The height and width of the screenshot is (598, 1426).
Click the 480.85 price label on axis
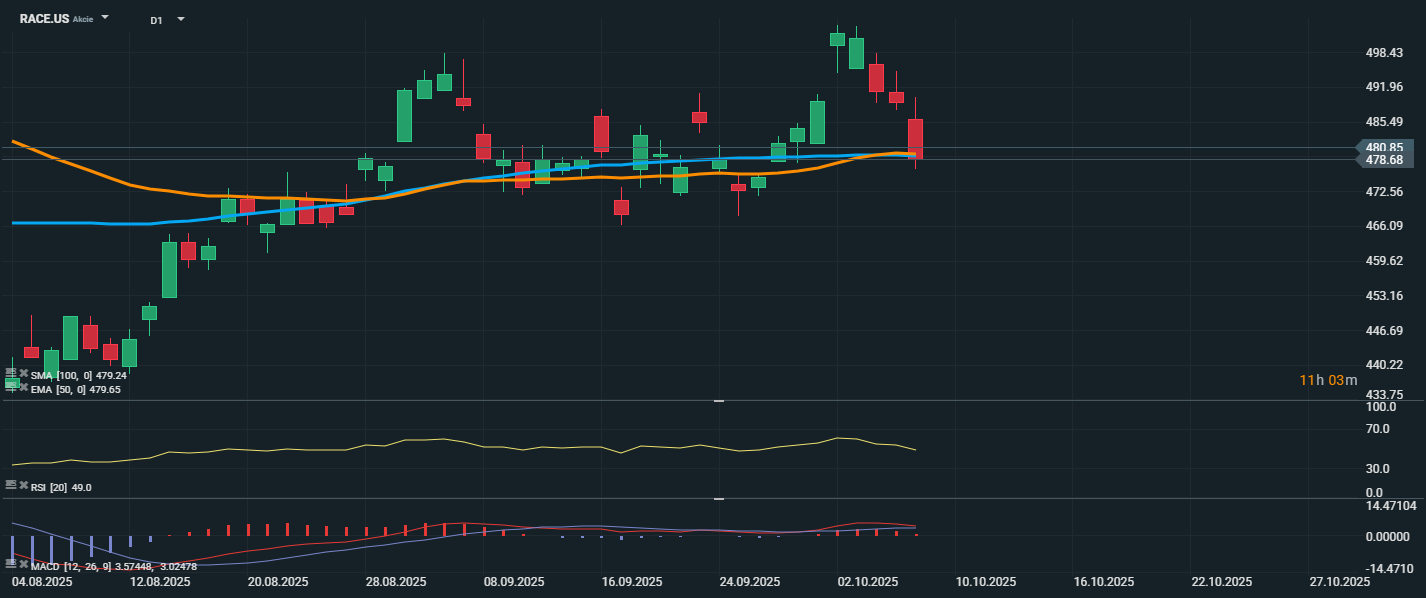[x=1383, y=147]
